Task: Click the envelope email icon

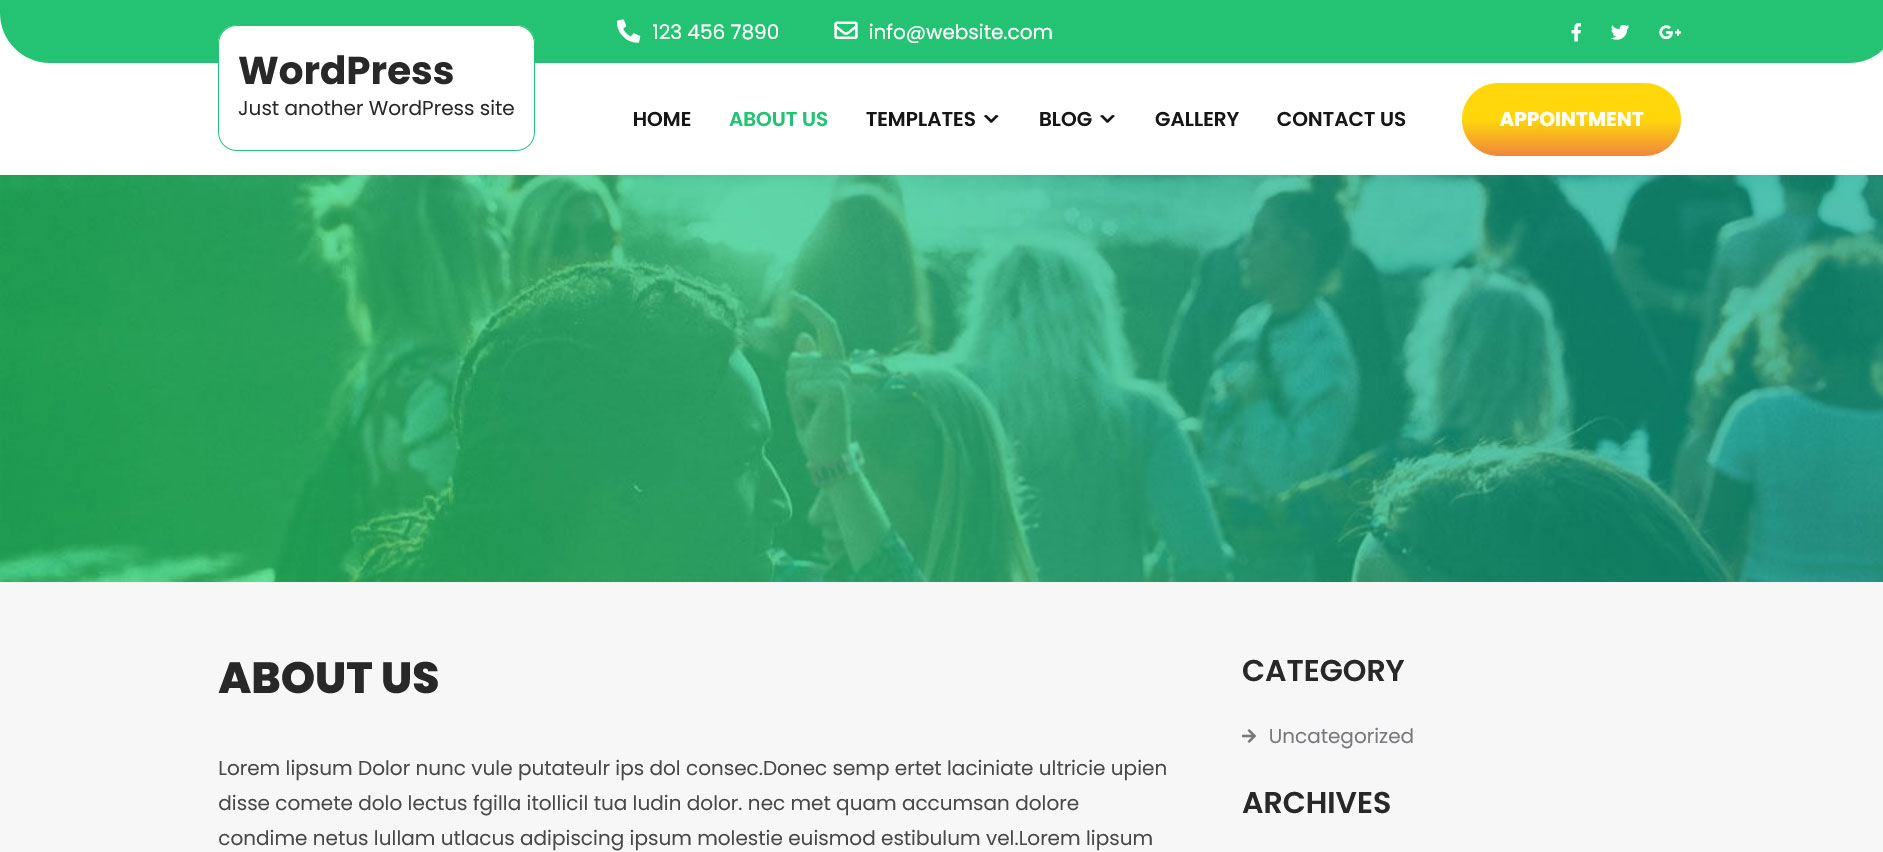Action: click(x=846, y=31)
